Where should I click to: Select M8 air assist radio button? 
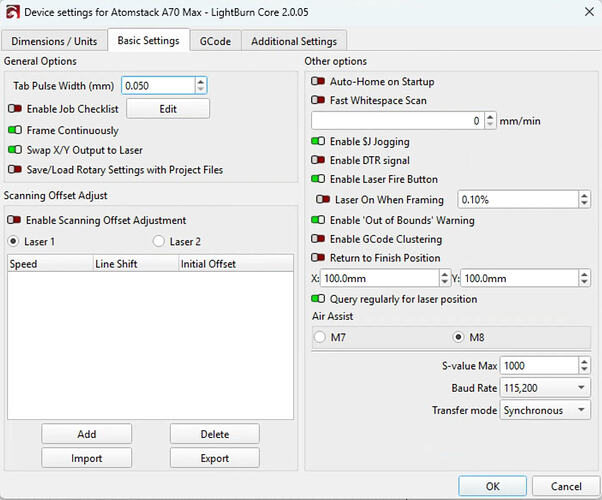pyautogui.click(x=458, y=337)
